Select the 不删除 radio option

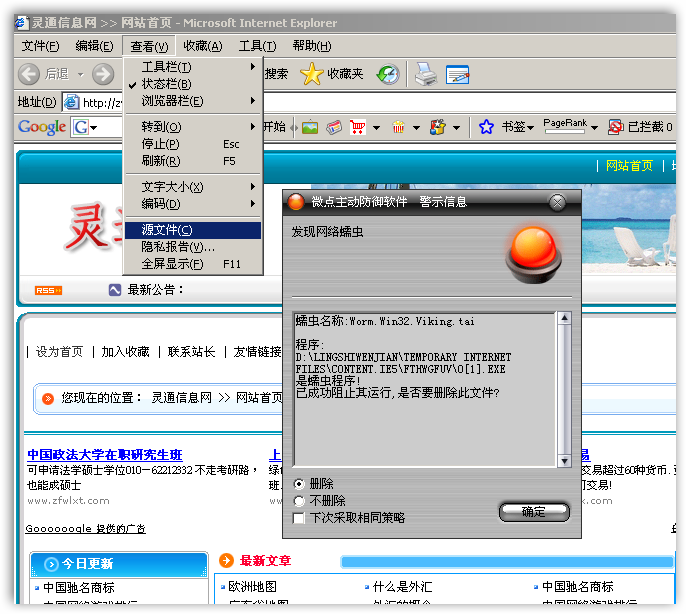click(x=299, y=501)
